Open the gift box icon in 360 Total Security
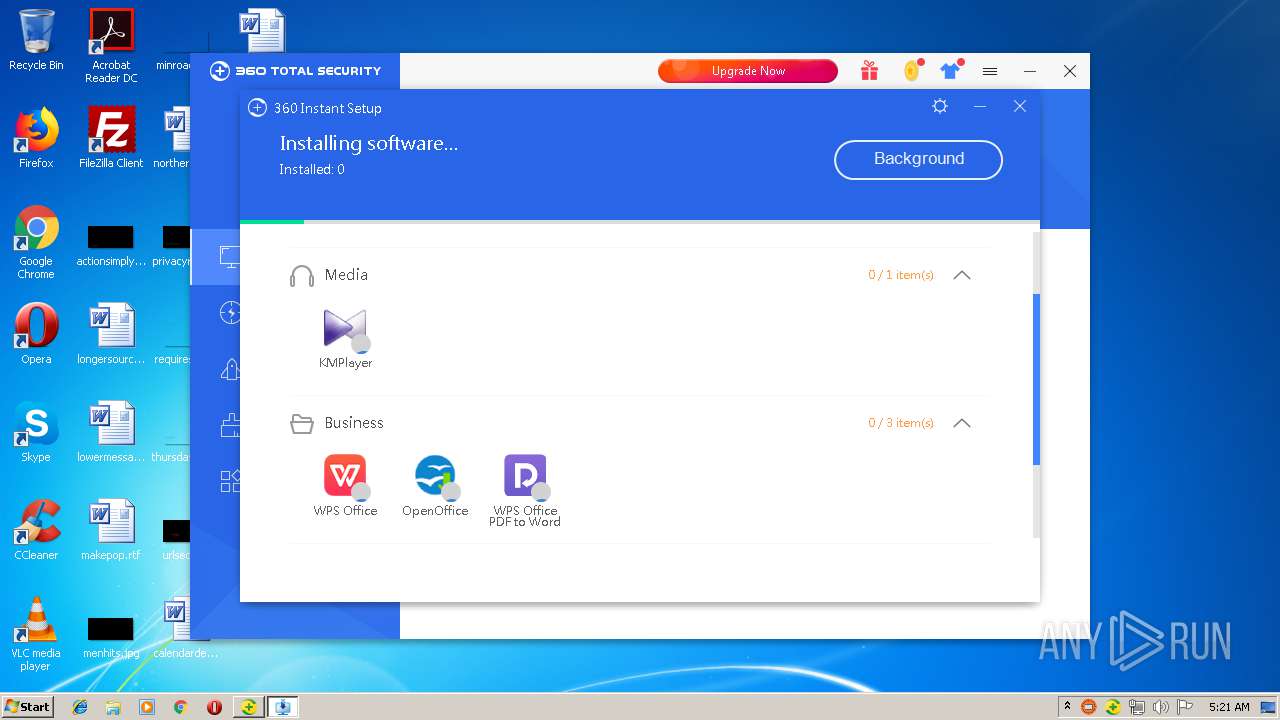1280x720 pixels. 869,71
